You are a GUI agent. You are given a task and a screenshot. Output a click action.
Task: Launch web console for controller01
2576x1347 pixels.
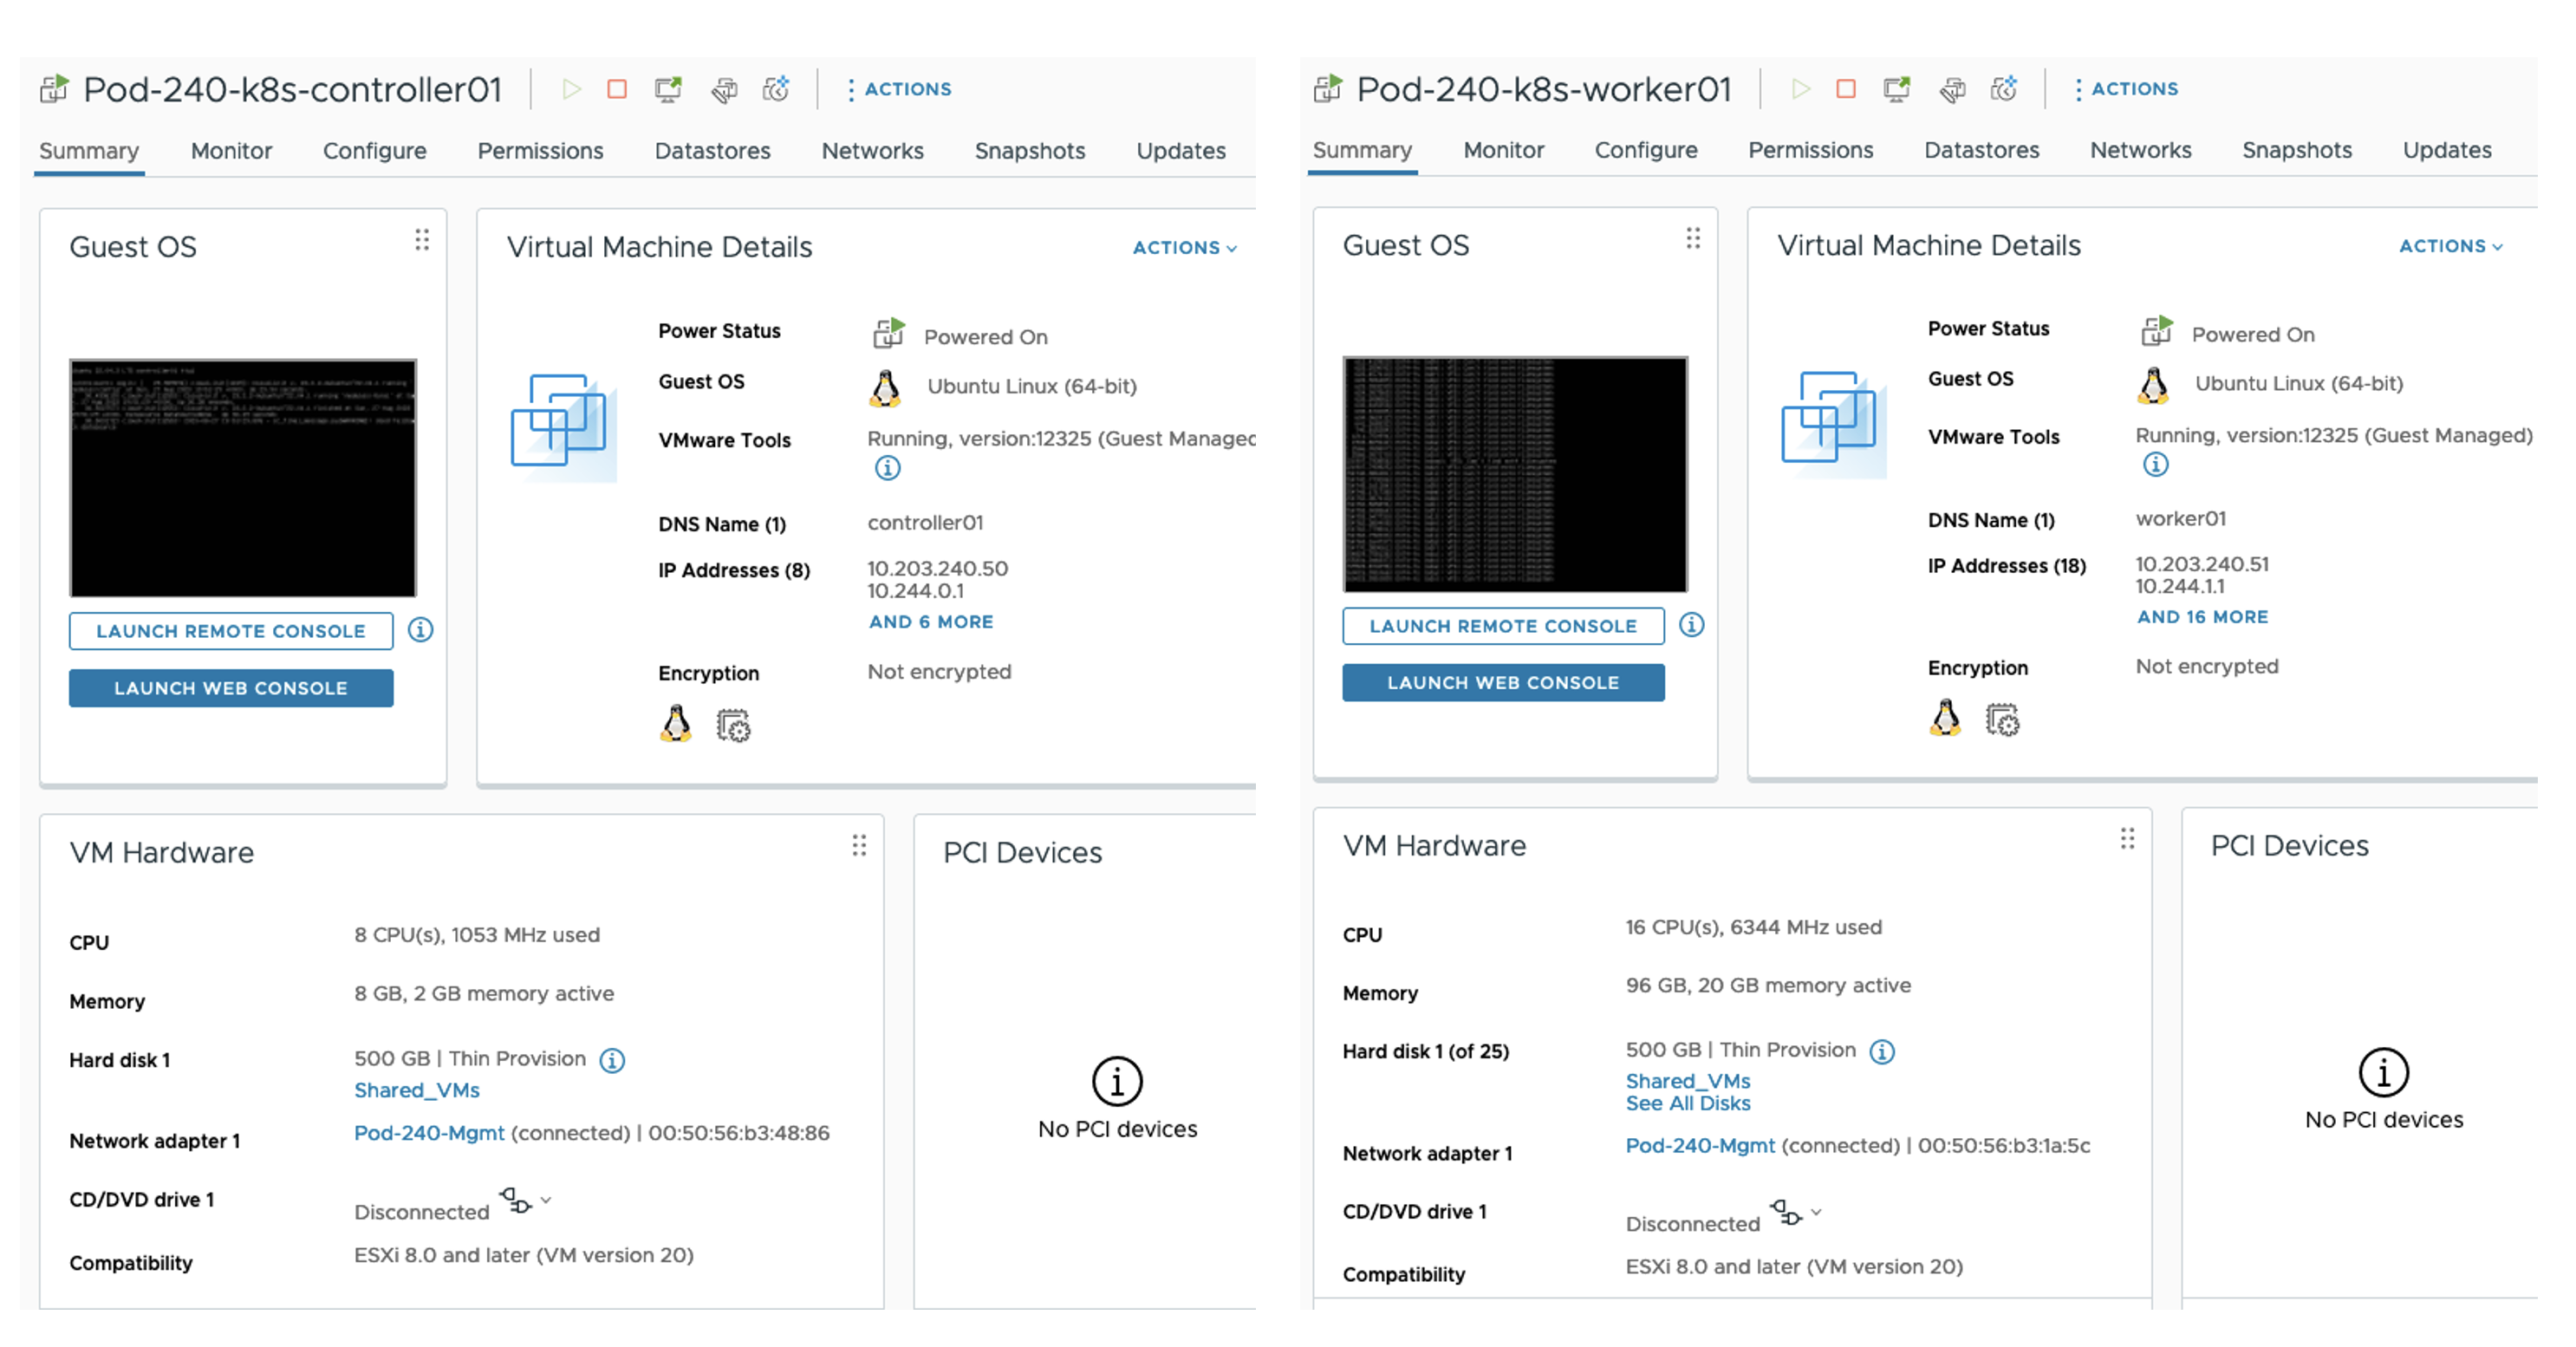[x=231, y=688]
